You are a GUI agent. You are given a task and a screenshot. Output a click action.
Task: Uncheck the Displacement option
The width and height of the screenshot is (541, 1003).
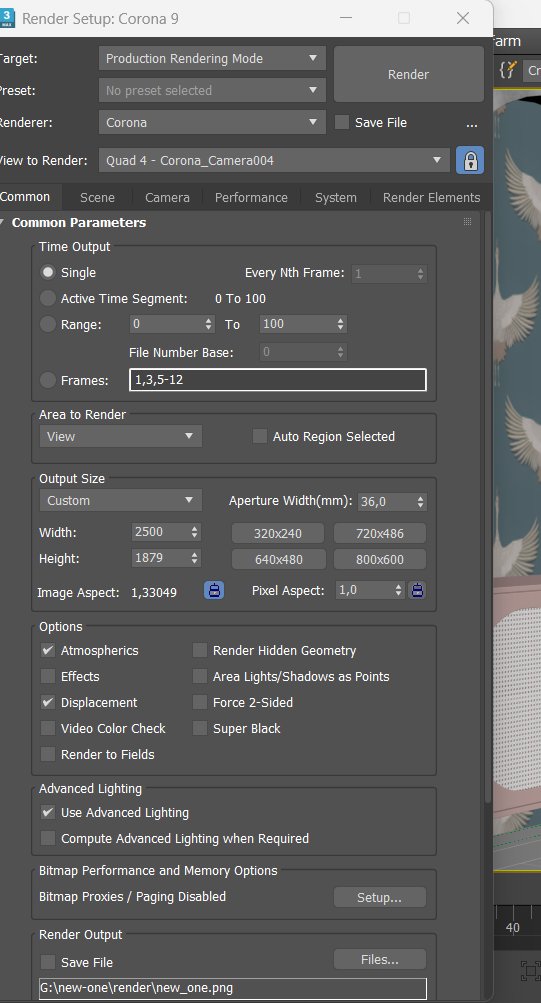48,702
